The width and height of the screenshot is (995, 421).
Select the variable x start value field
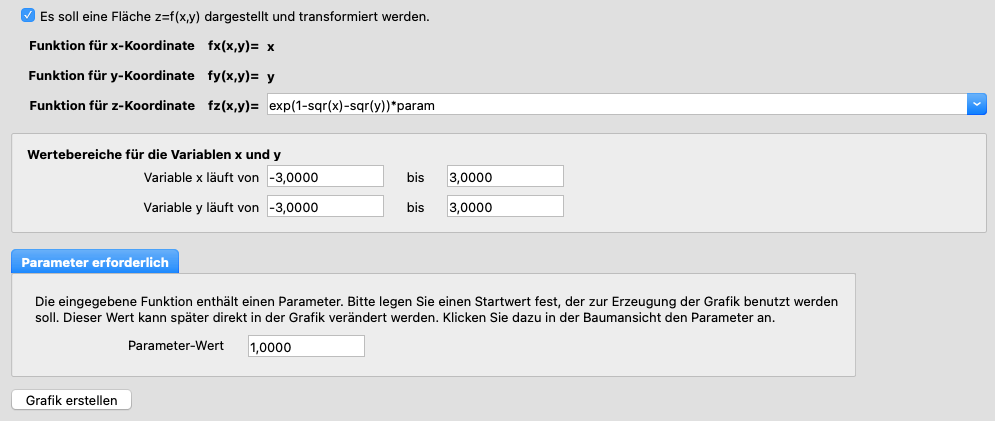(325, 177)
